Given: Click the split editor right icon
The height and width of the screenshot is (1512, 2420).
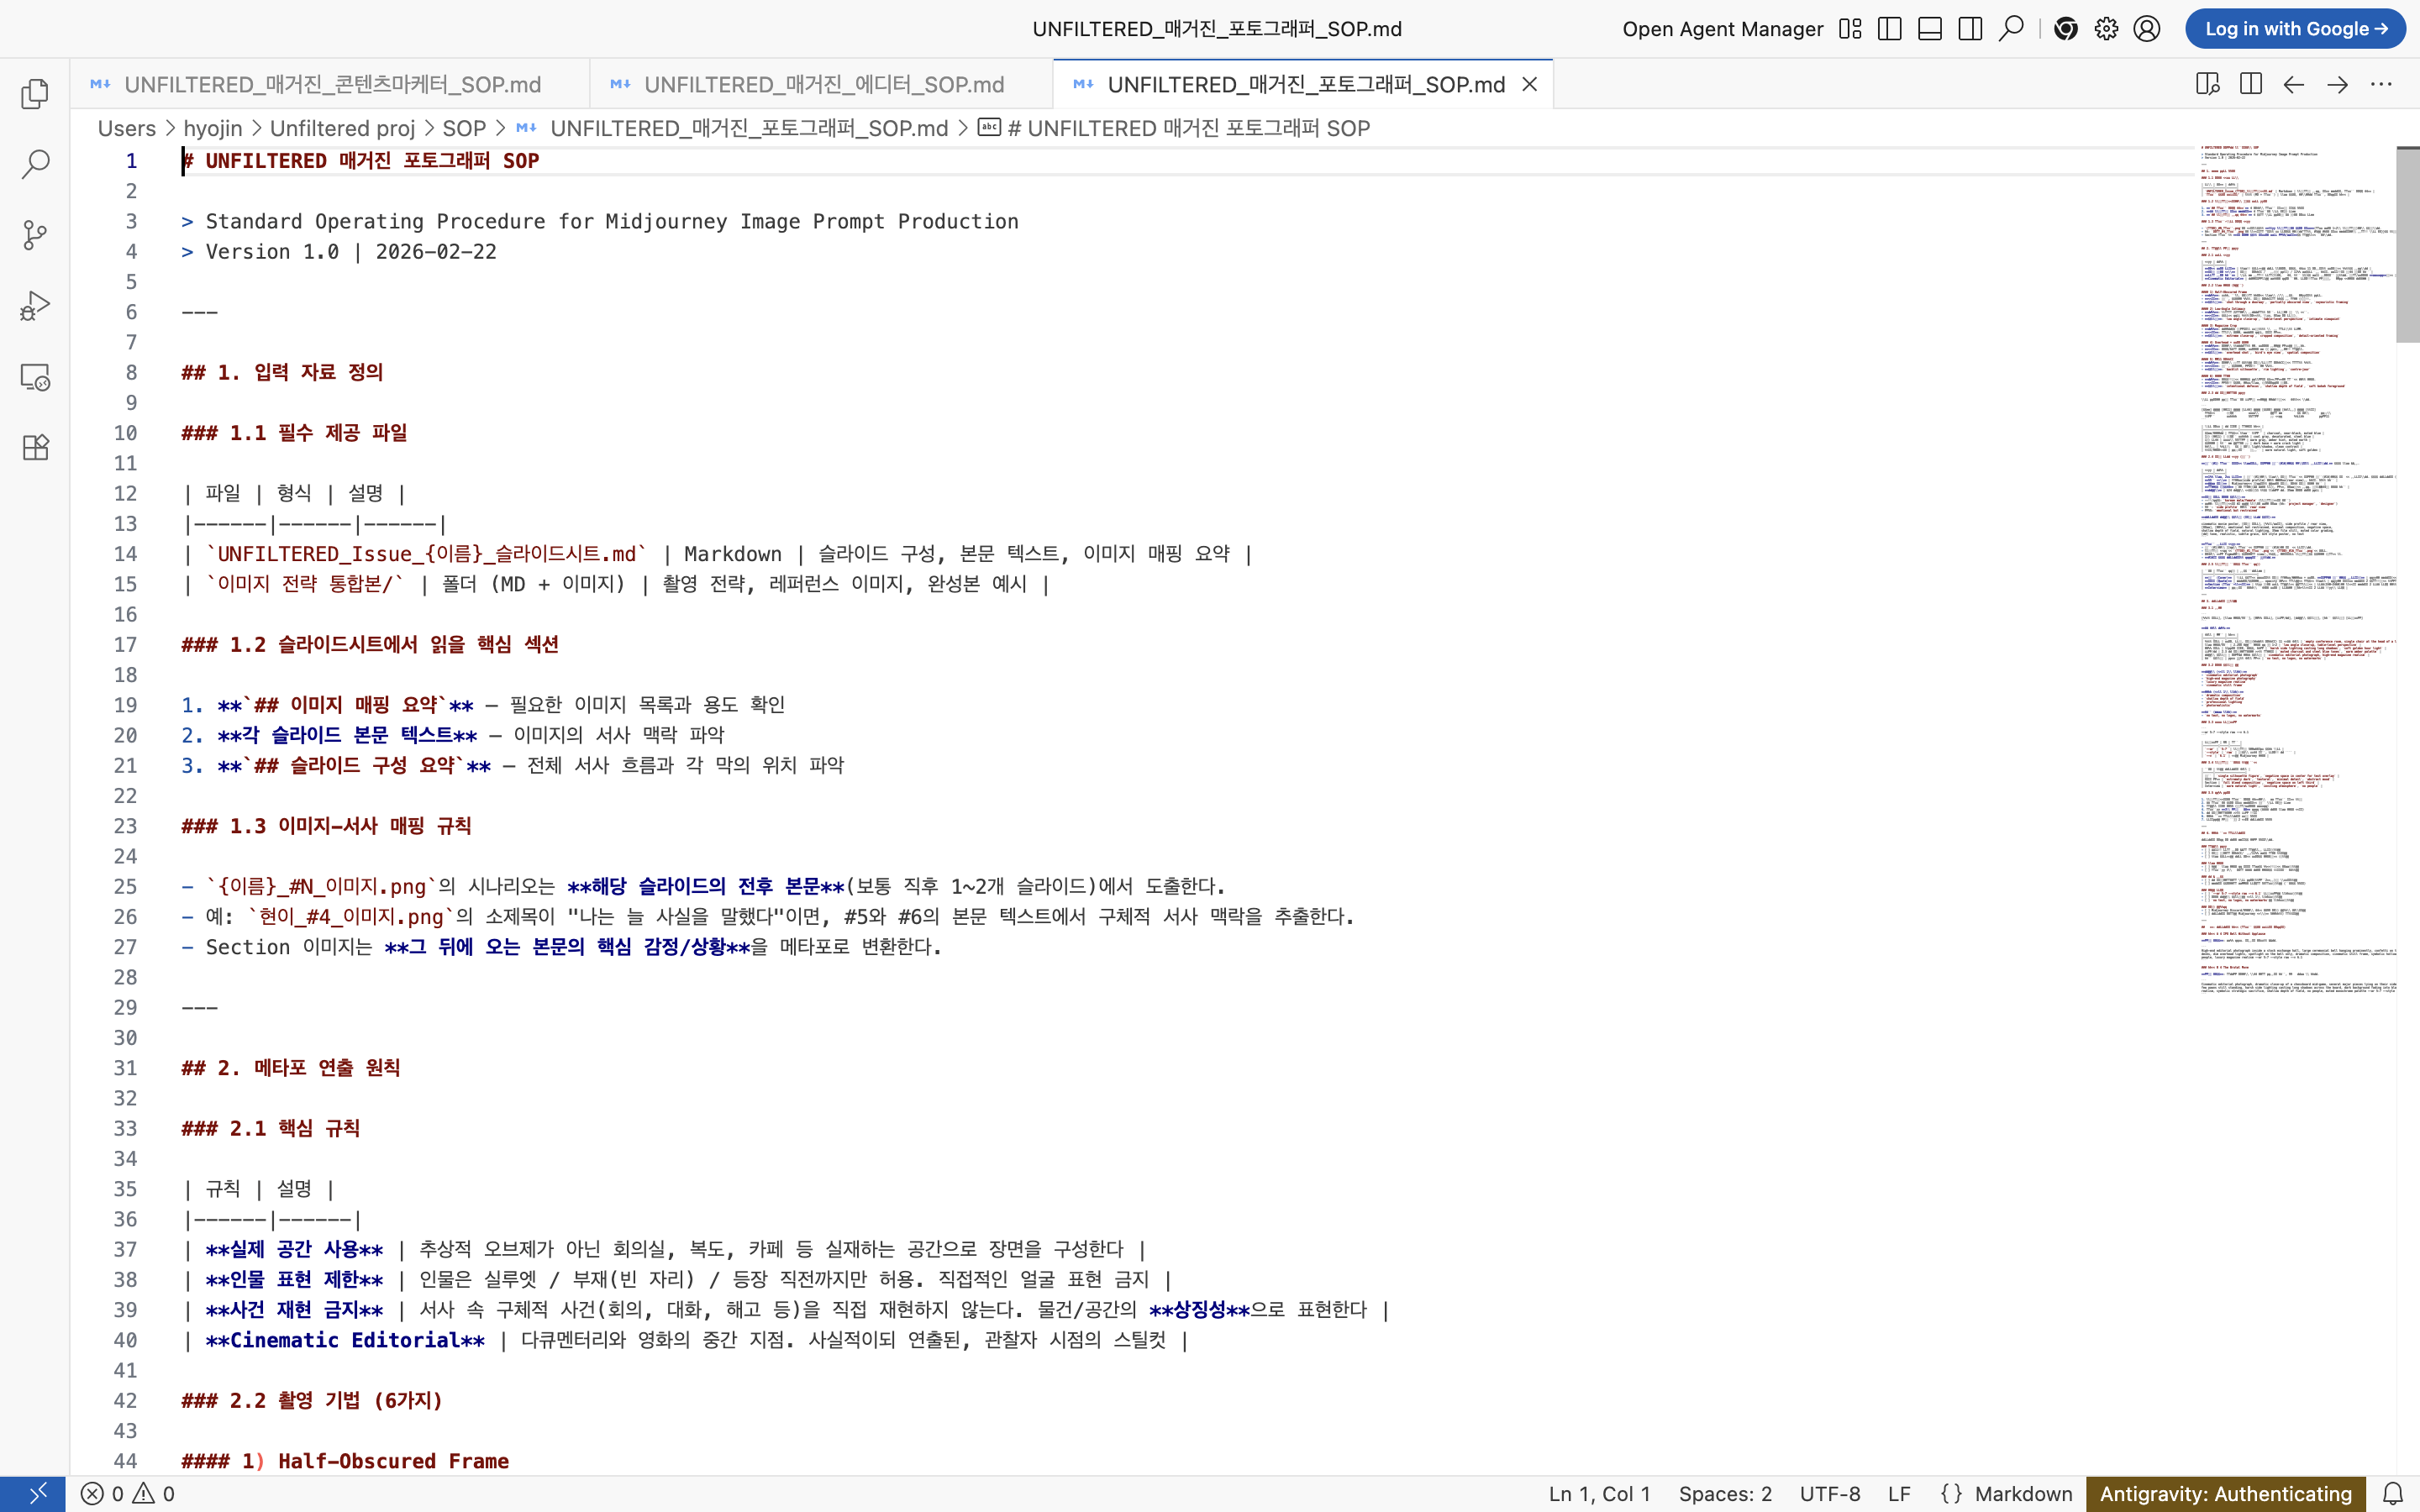Looking at the screenshot, I should tap(2251, 84).
